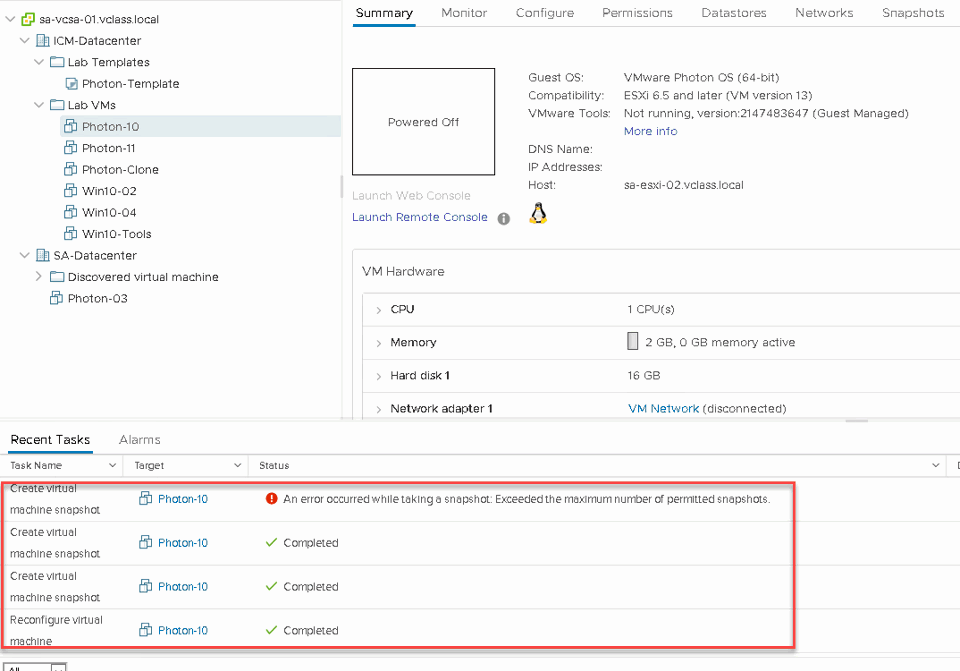Click the host name sa-esxi-02.vclass.local
The width and height of the screenshot is (960, 671).
[683, 185]
